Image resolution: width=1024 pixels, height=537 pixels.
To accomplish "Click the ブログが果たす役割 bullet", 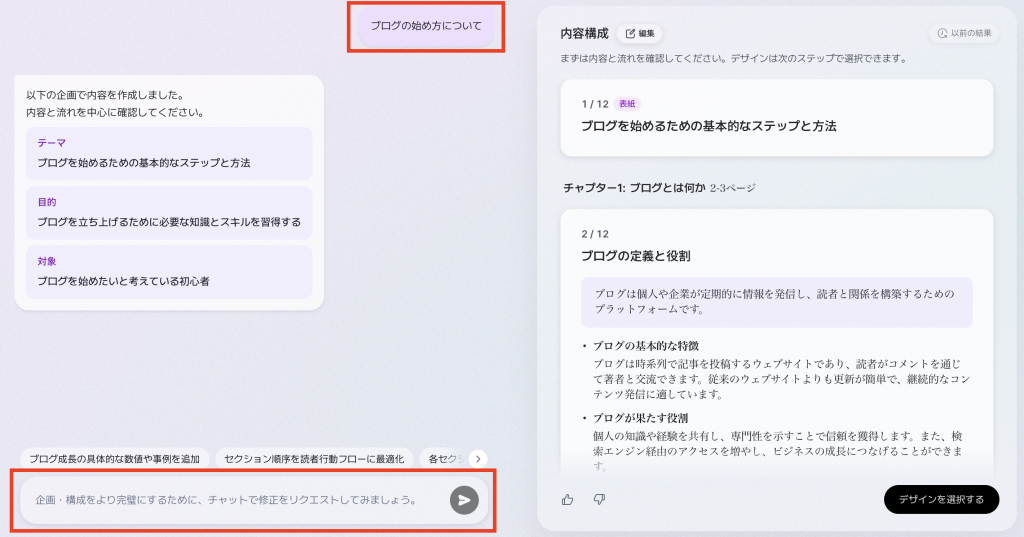I will (x=640, y=418).
